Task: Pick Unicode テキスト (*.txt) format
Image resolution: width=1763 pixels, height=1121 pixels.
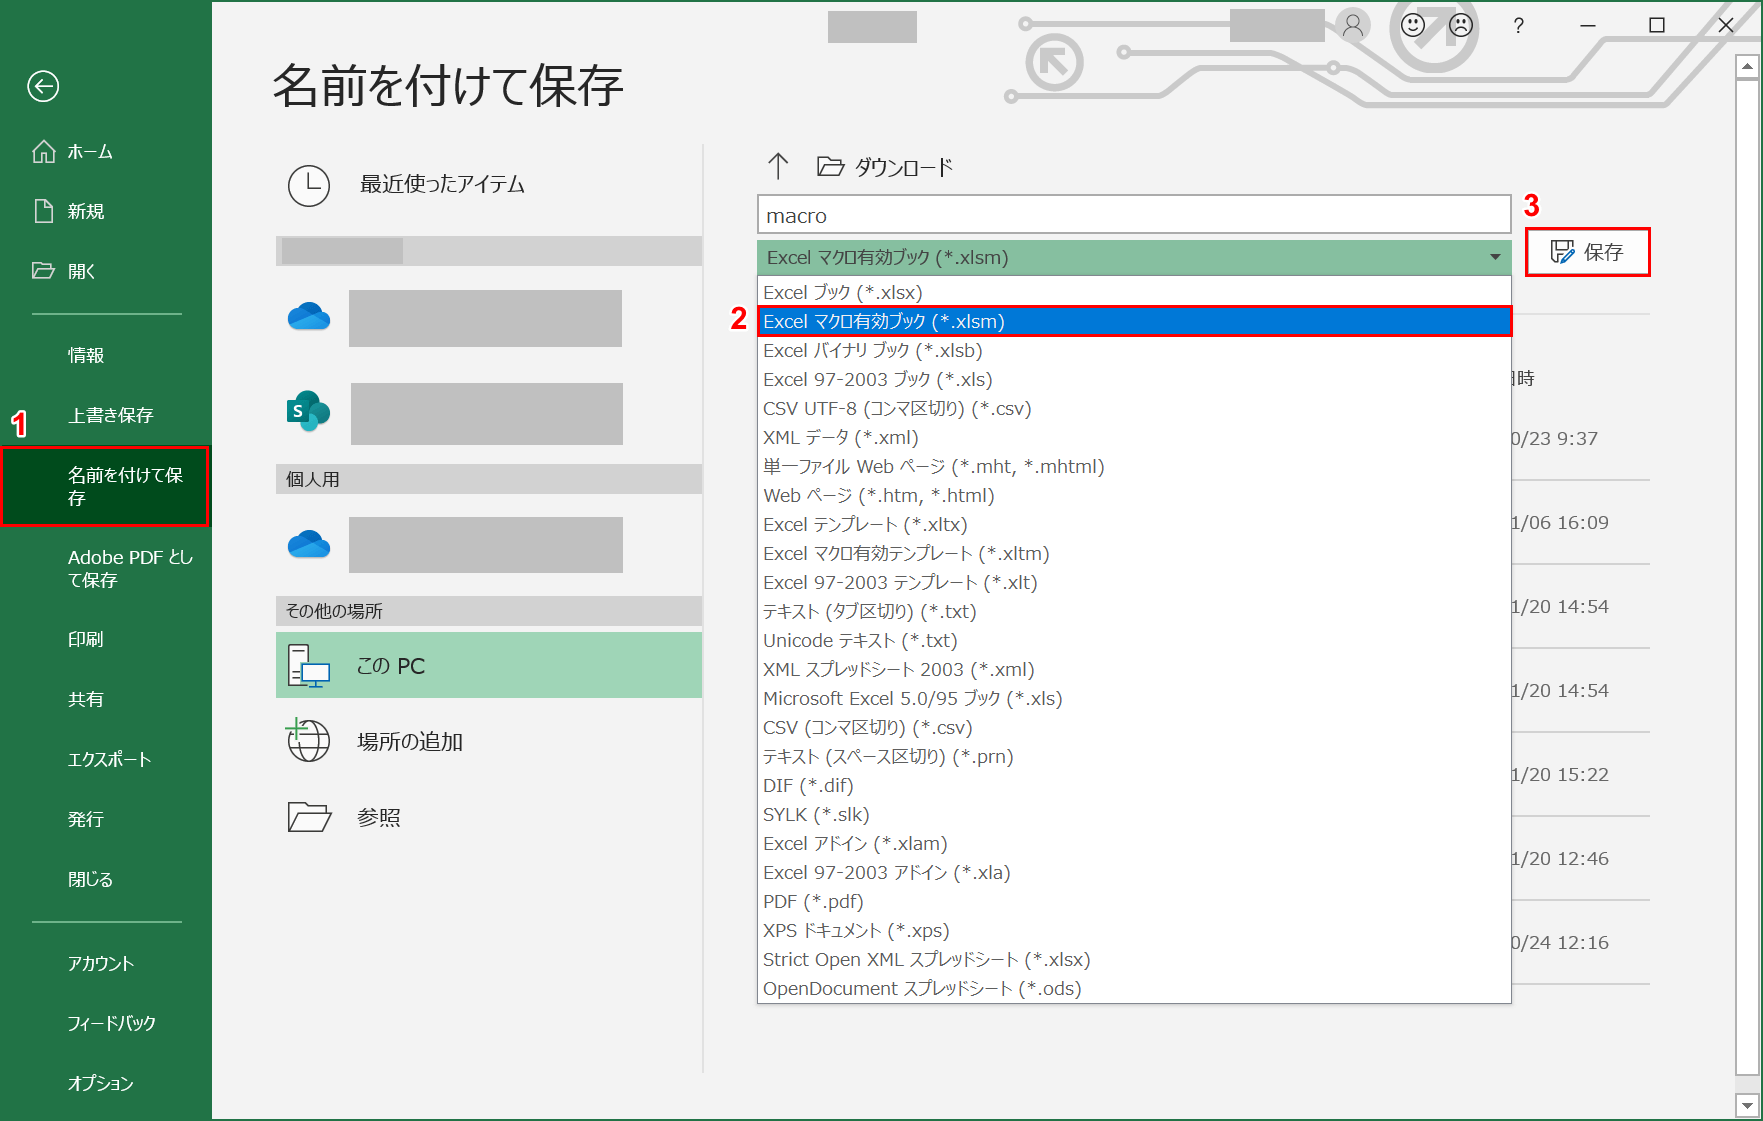Action: [1134, 640]
